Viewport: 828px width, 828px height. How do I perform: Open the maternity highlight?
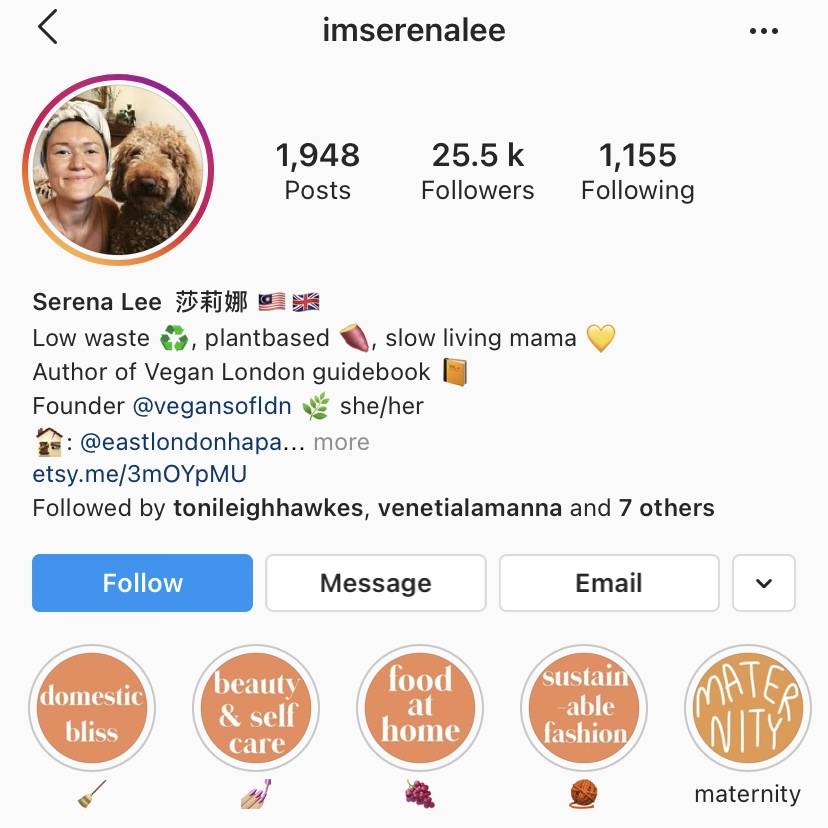pyautogui.click(x=748, y=708)
